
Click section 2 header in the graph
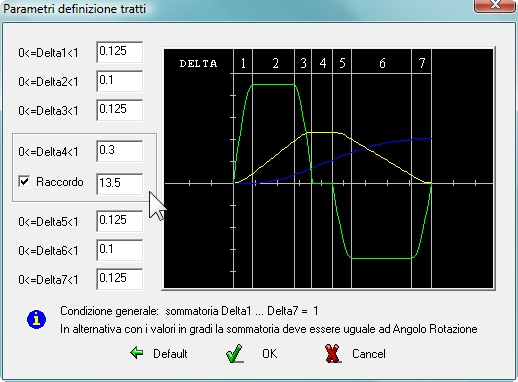click(275, 63)
